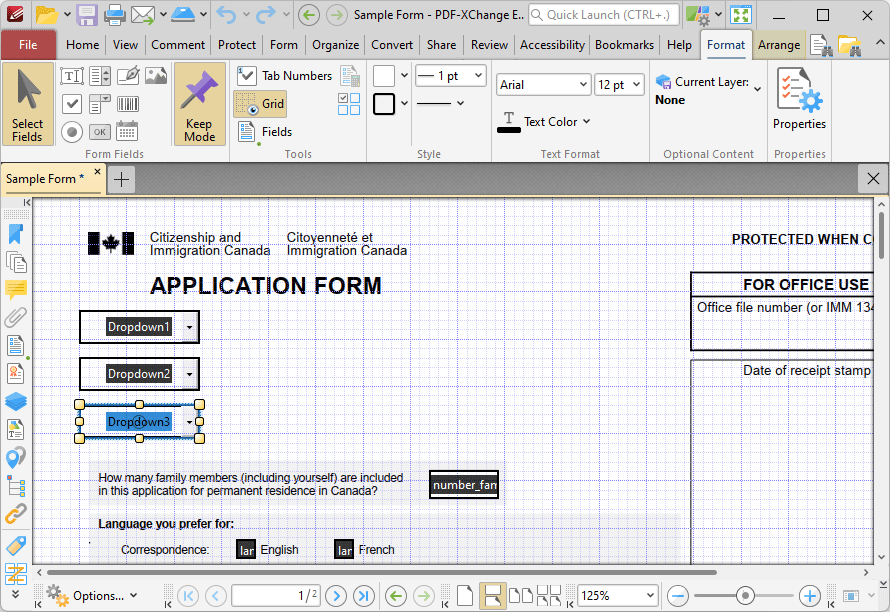This screenshot has height=612, width=890.
Task: Open the File menu
Action: [28, 45]
